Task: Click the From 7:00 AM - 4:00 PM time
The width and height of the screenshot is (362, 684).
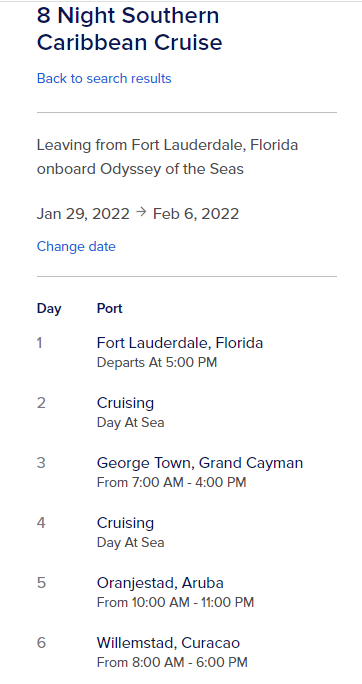Action: pos(171,482)
